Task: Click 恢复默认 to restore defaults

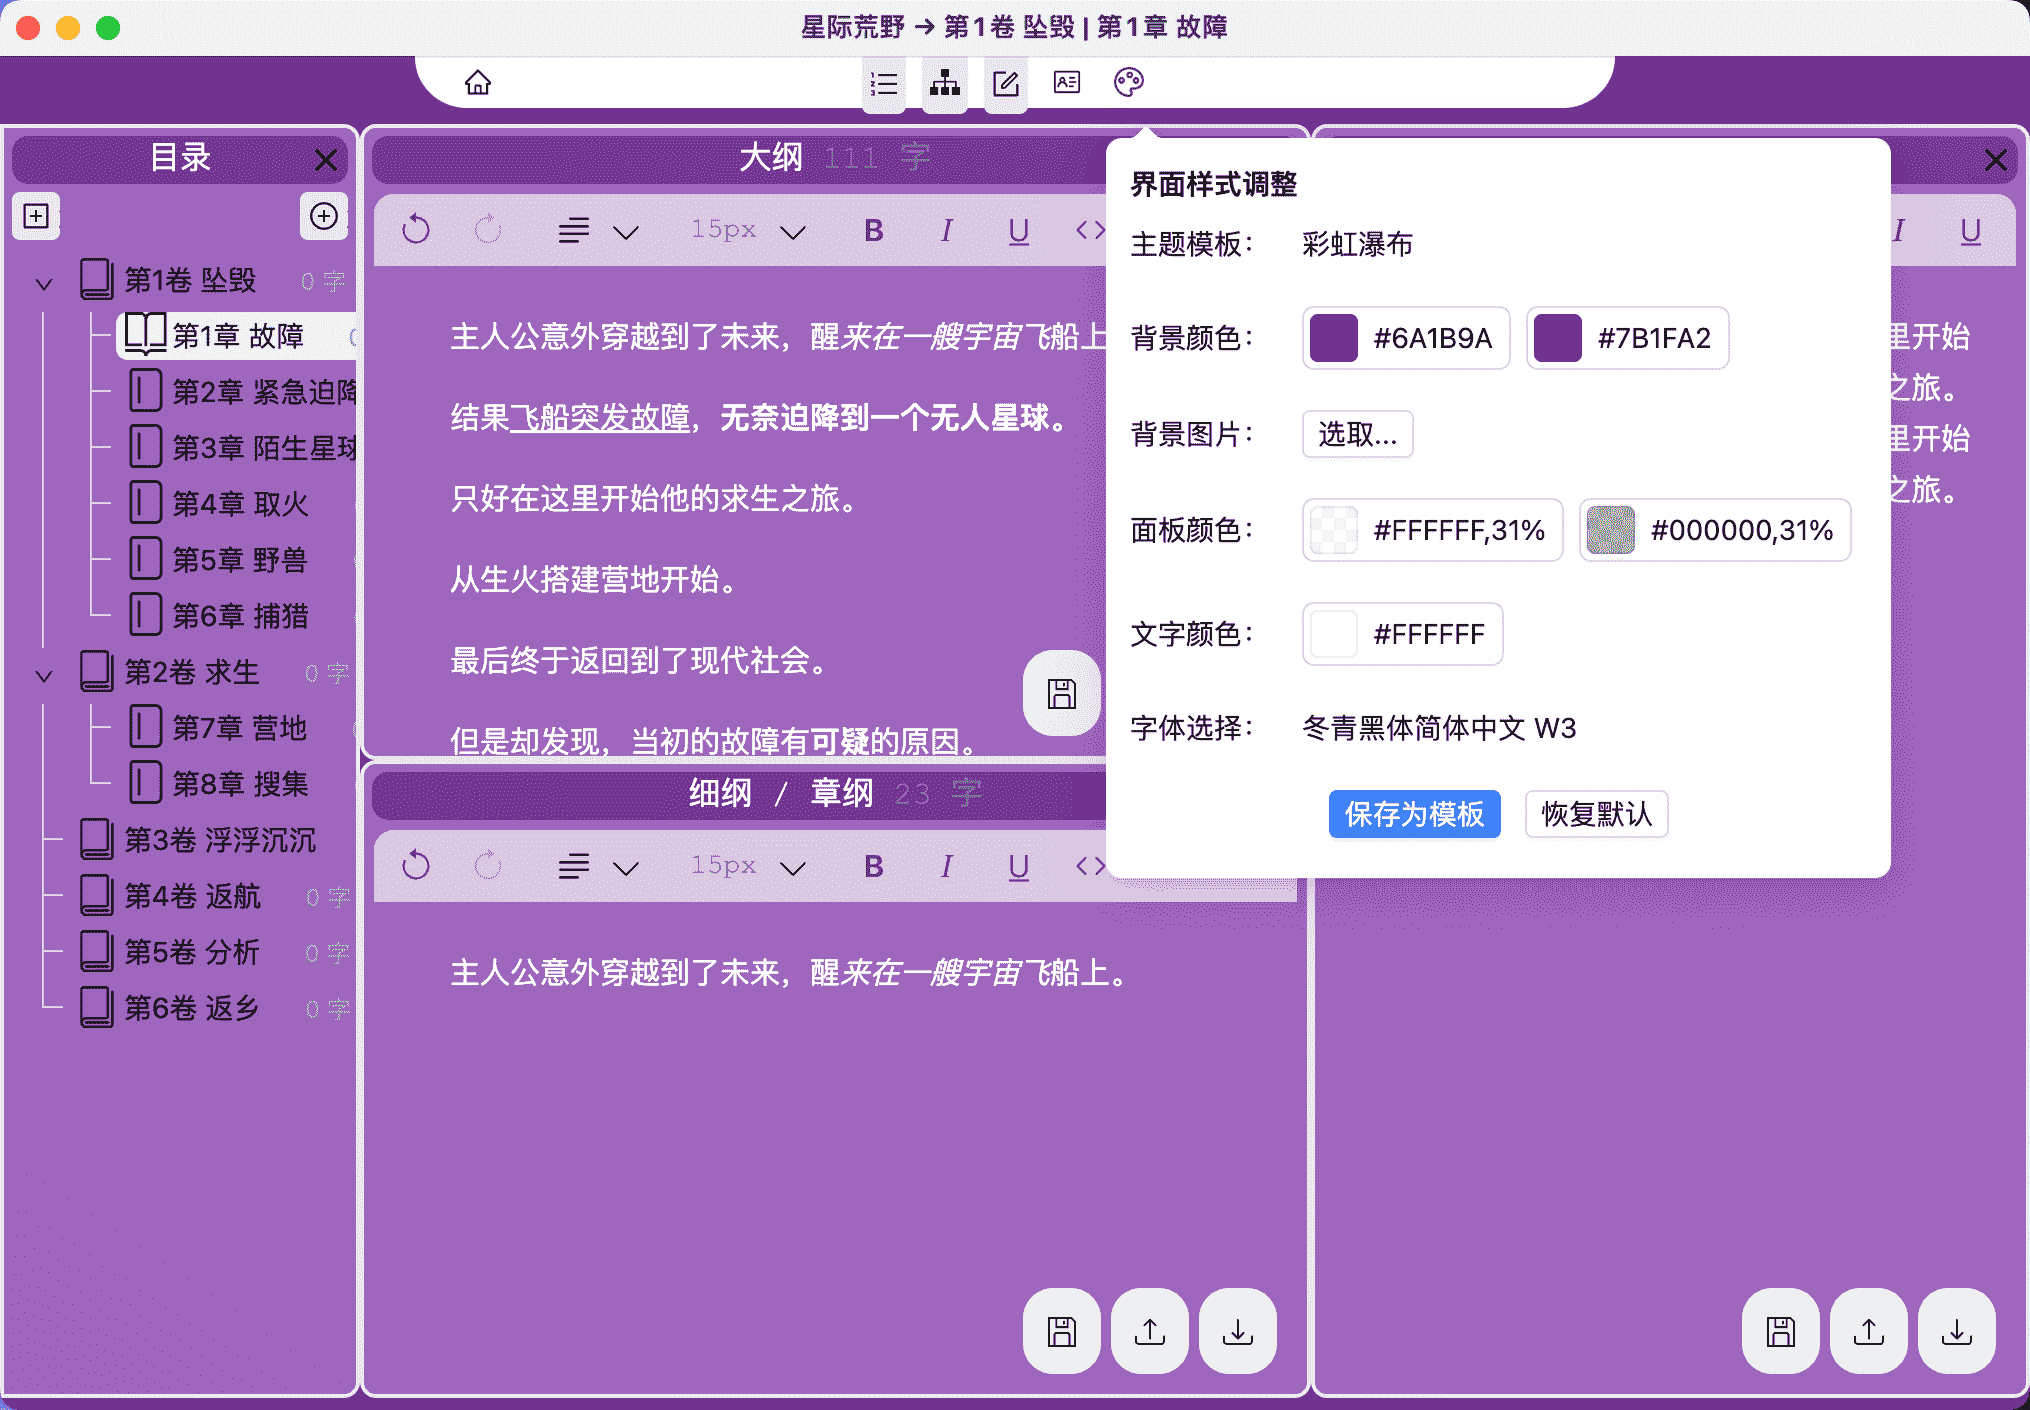Action: [1596, 814]
